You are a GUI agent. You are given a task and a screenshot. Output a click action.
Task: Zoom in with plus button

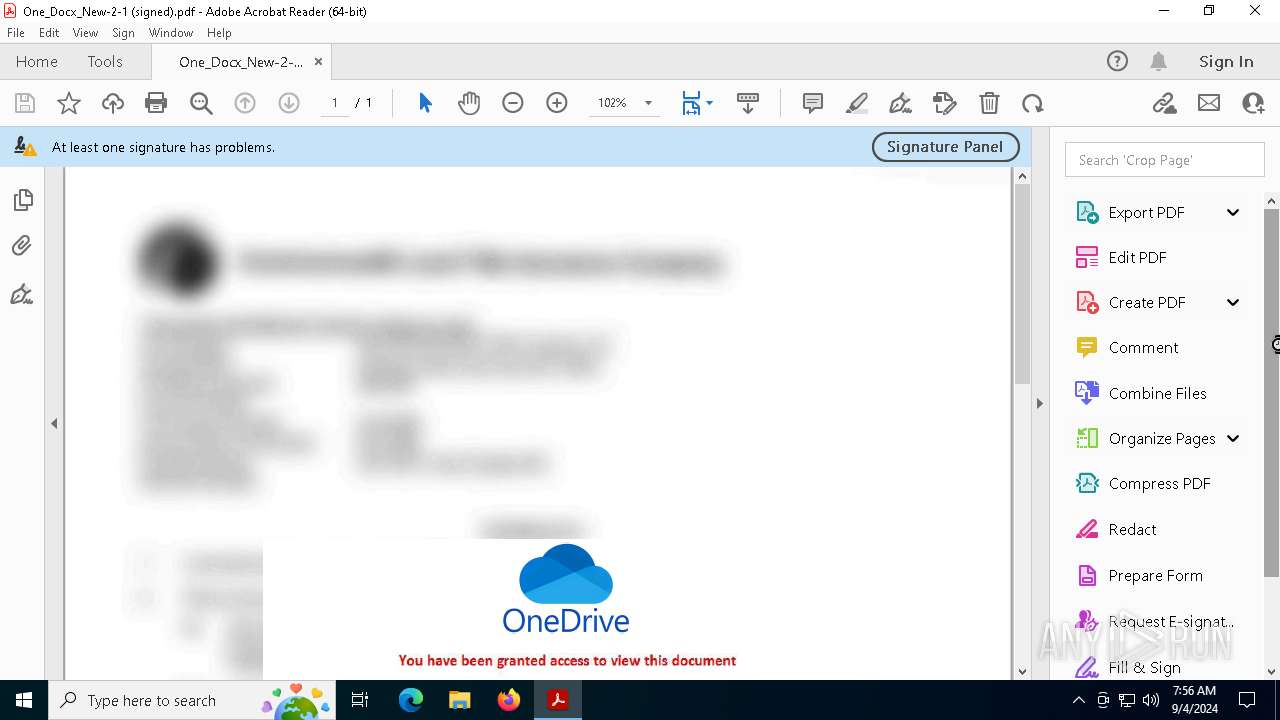point(557,103)
